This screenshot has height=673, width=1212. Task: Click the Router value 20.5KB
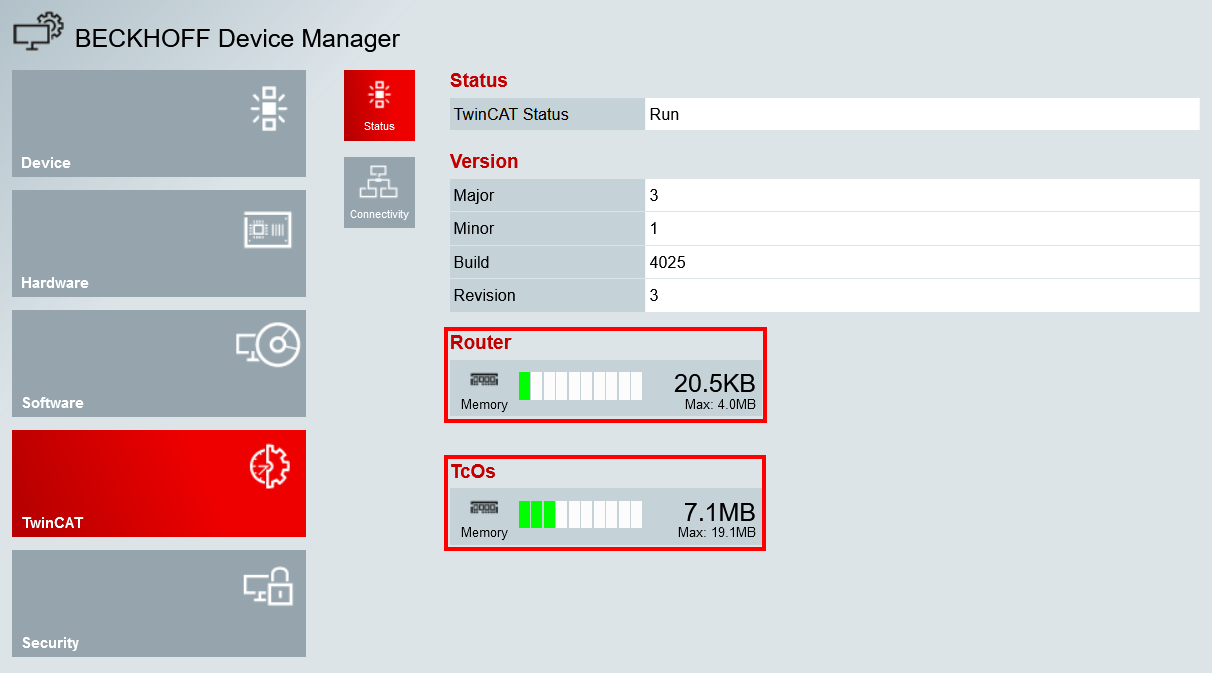coord(715,383)
